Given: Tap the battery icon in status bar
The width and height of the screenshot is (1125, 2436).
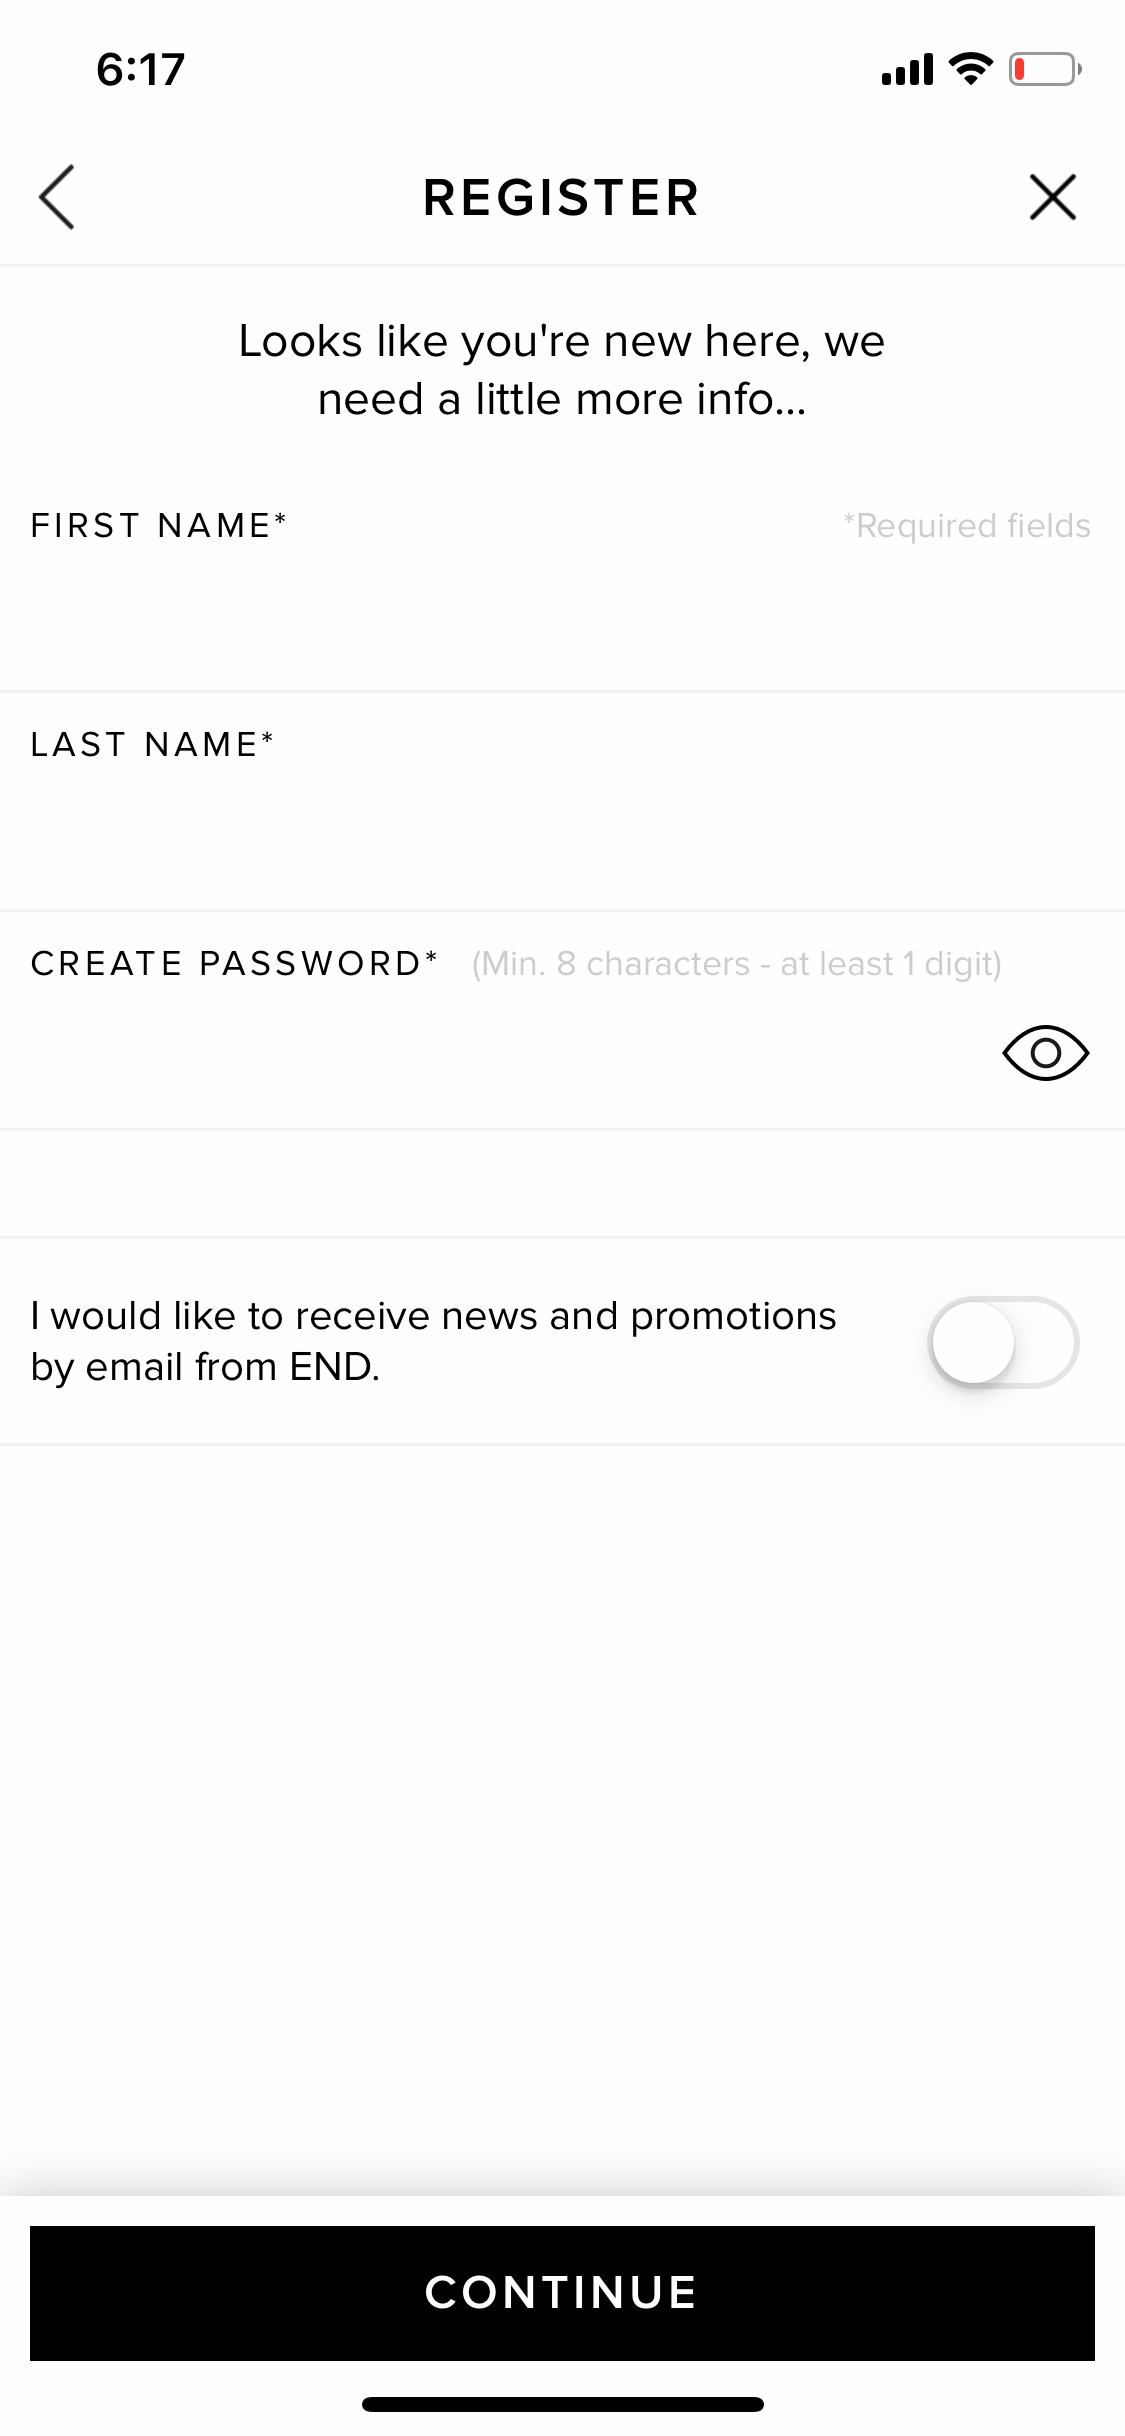Looking at the screenshot, I should [1045, 69].
